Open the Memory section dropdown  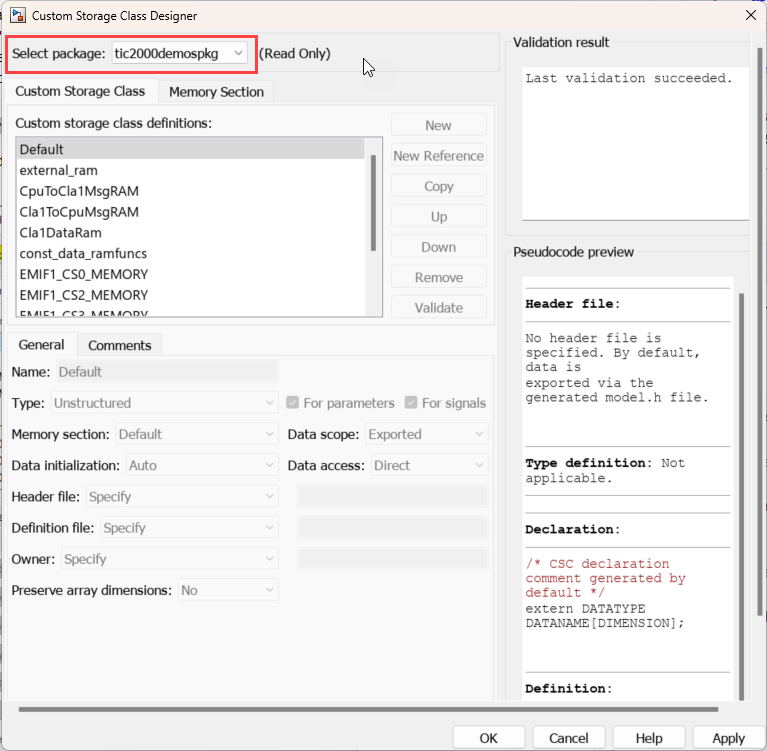click(197, 434)
